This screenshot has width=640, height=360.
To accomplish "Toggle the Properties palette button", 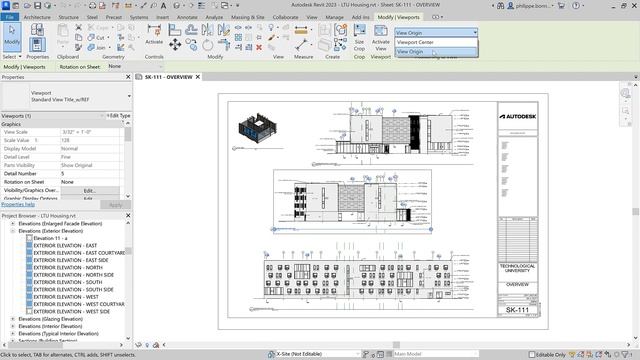I will pos(37,44).
